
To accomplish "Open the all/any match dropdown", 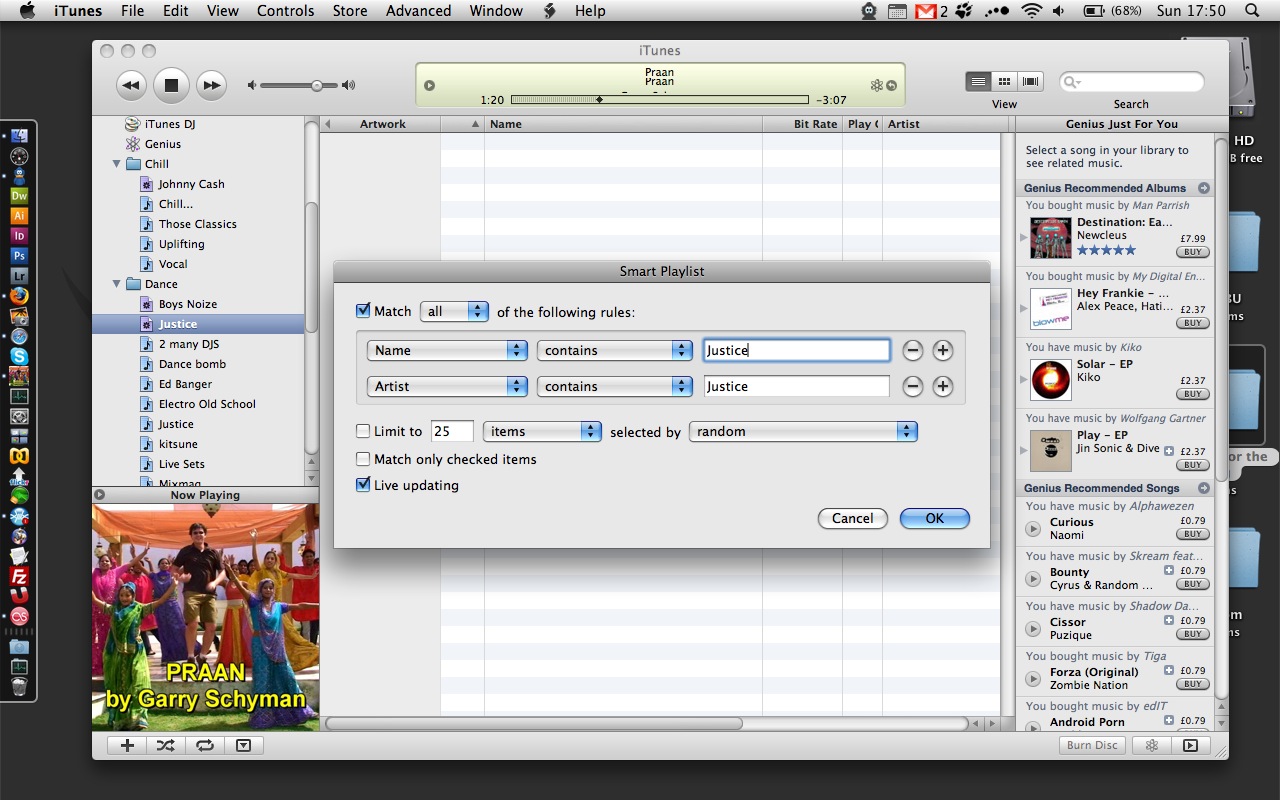I will [x=455, y=311].
